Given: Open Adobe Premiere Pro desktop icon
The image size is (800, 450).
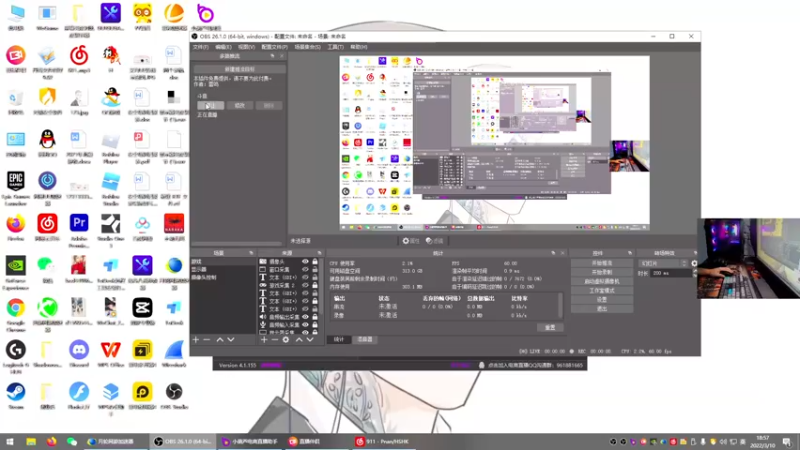Looking at the screenshot, I should click(x=79, y=231).
